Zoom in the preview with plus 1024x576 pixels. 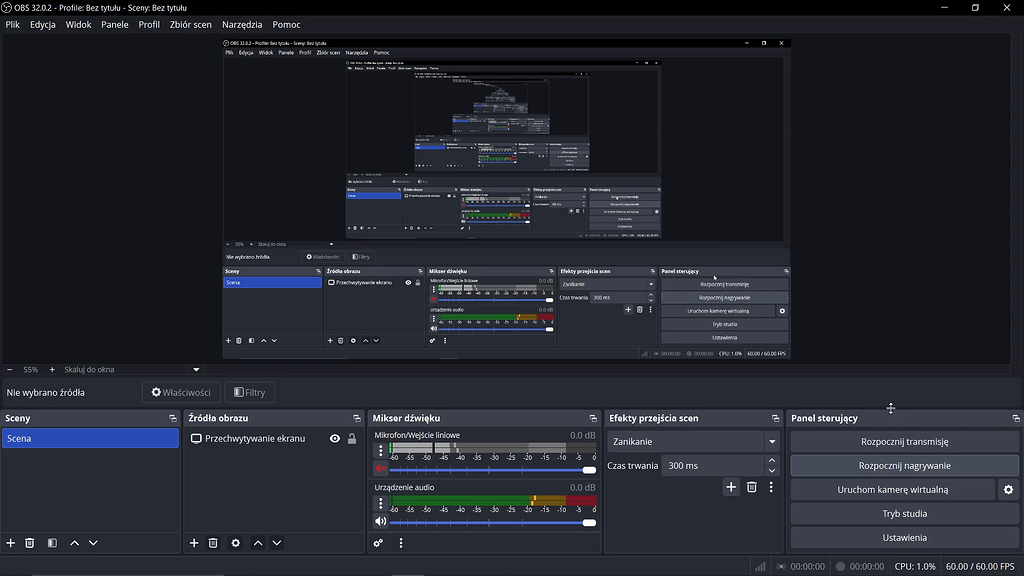point(52,370)
